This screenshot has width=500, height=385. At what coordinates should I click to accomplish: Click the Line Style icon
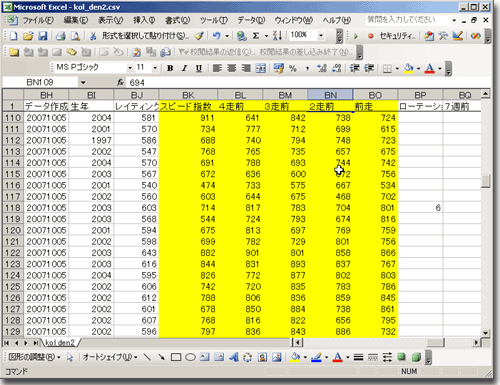[358, 357]
